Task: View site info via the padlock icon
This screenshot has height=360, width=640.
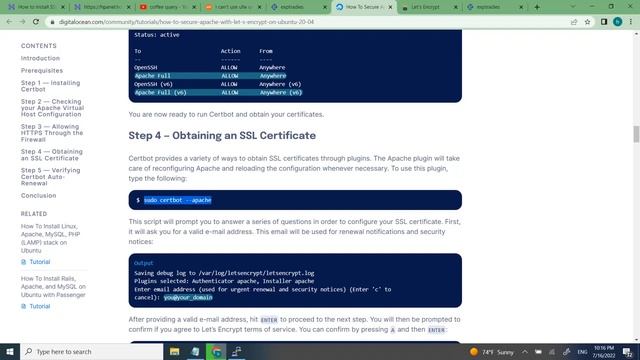Action: coord(52,22)
